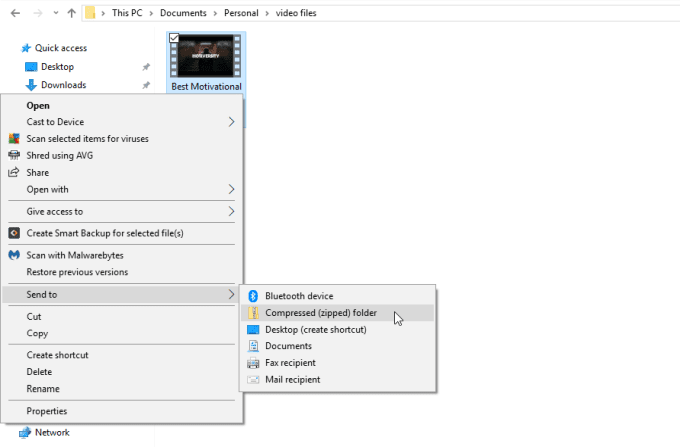Image resolution: width=680 pixels, height=447 pixels.
Task: Expand the Give access to submenu arrow
Action: (231, 211)
